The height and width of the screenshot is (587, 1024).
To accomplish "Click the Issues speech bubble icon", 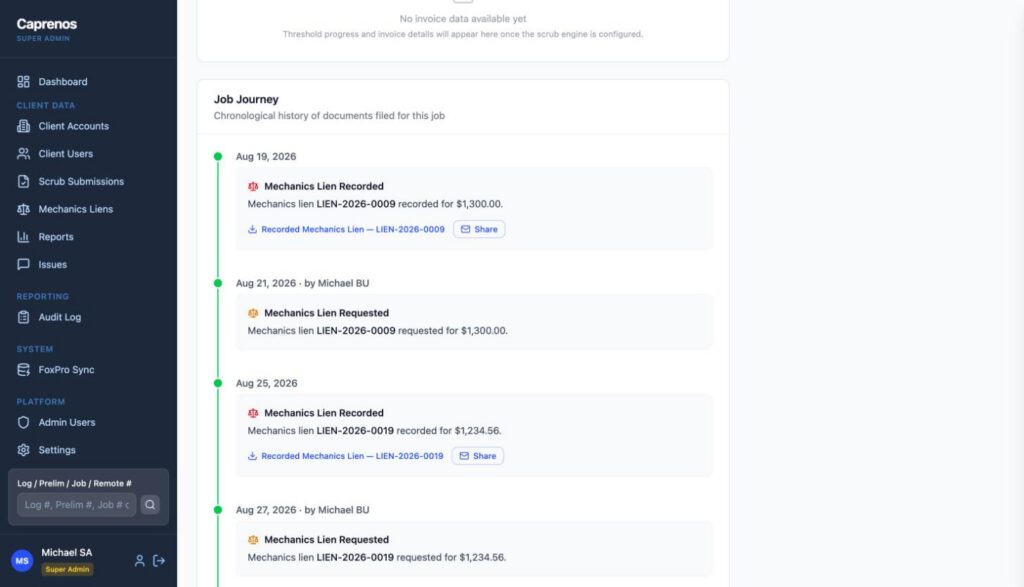I will pos(24,264).
